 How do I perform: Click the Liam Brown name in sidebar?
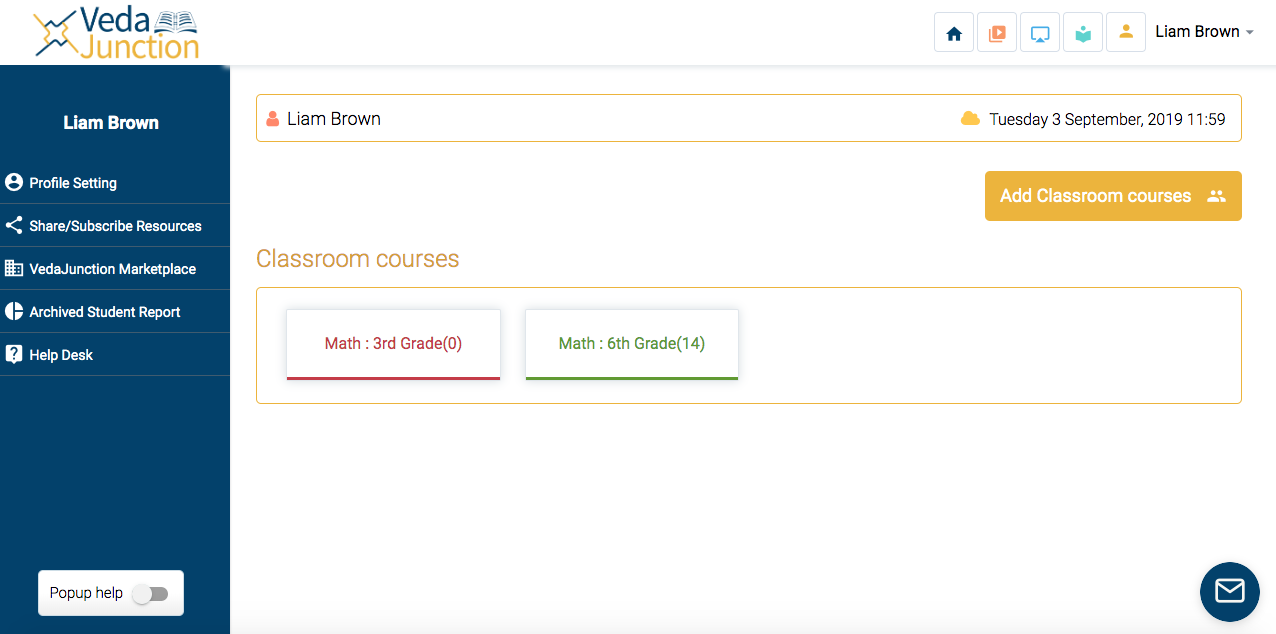point(111,123)
